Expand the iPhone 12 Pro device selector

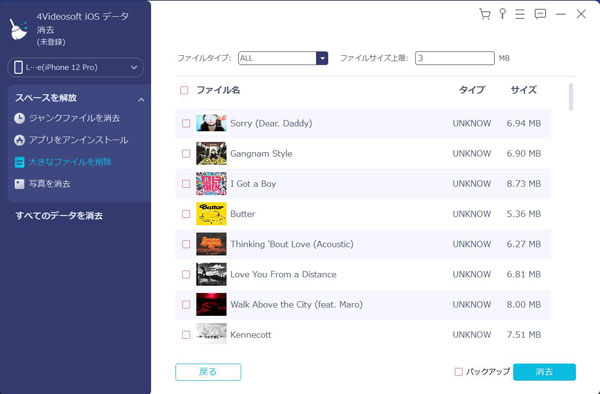click(75, 67)
